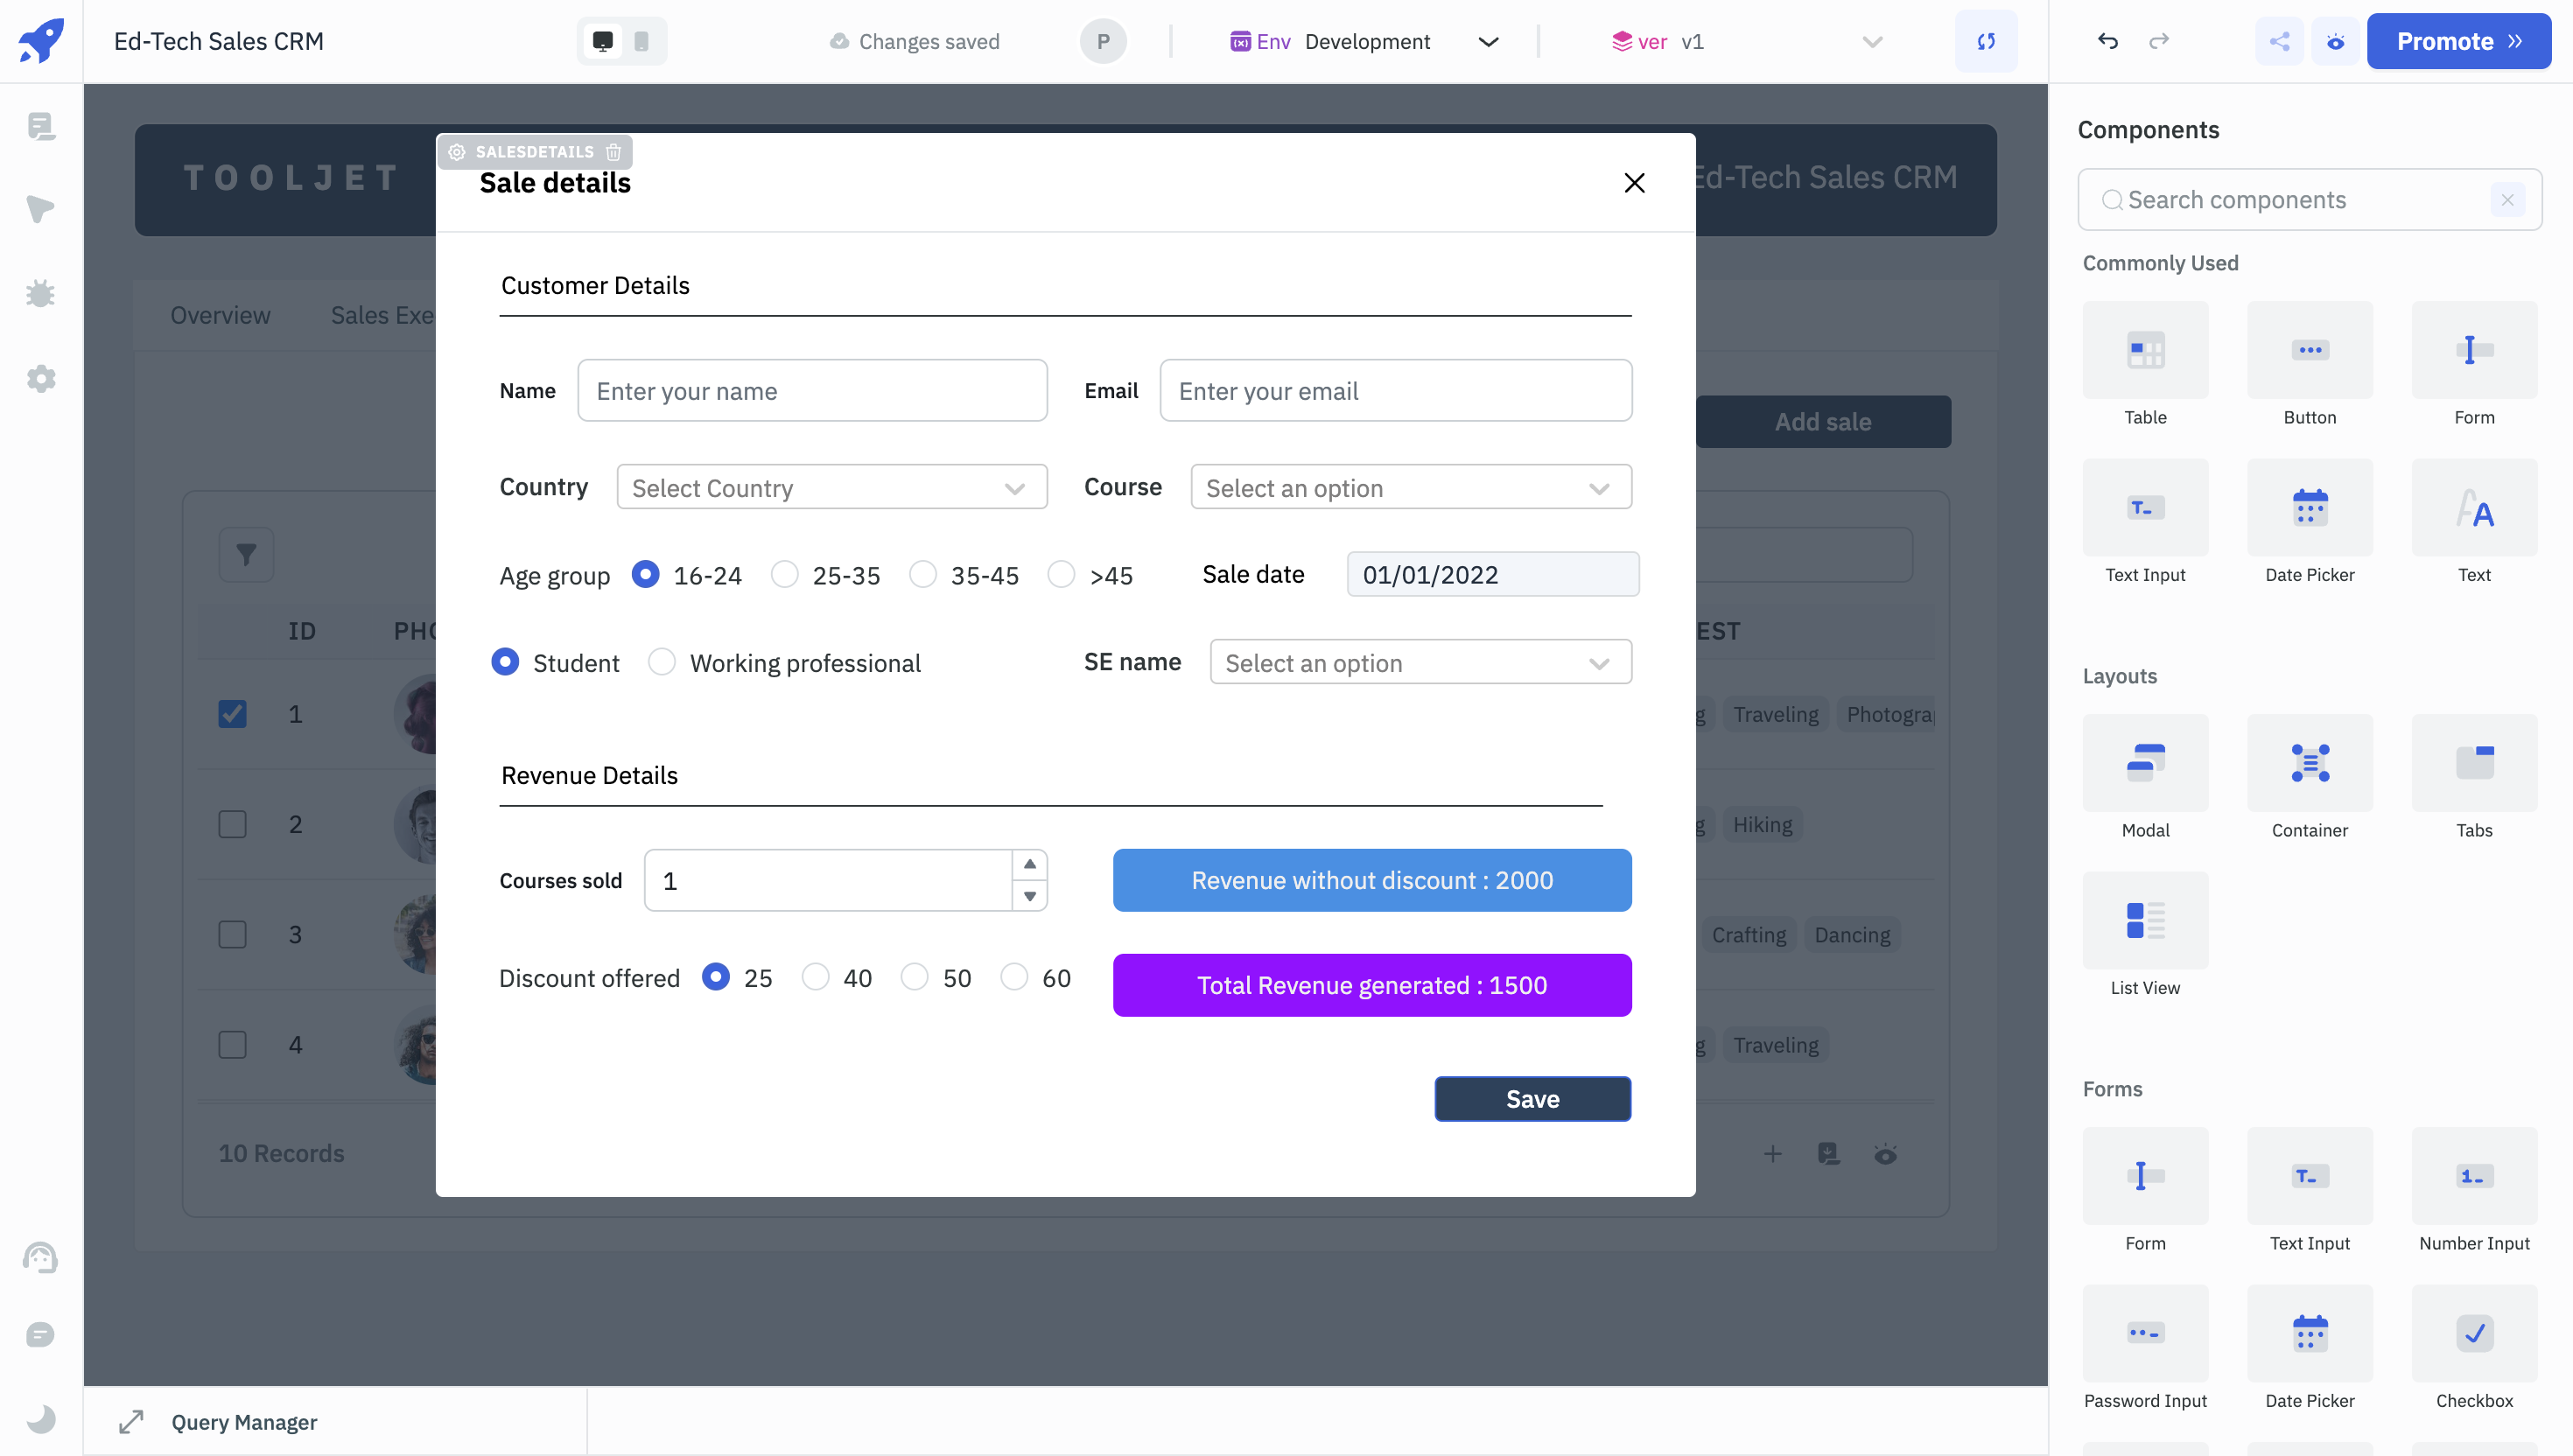Delete SalesDetails modal via trash icon
This screenshot has height=1456, width=2573.
point(614,152)
